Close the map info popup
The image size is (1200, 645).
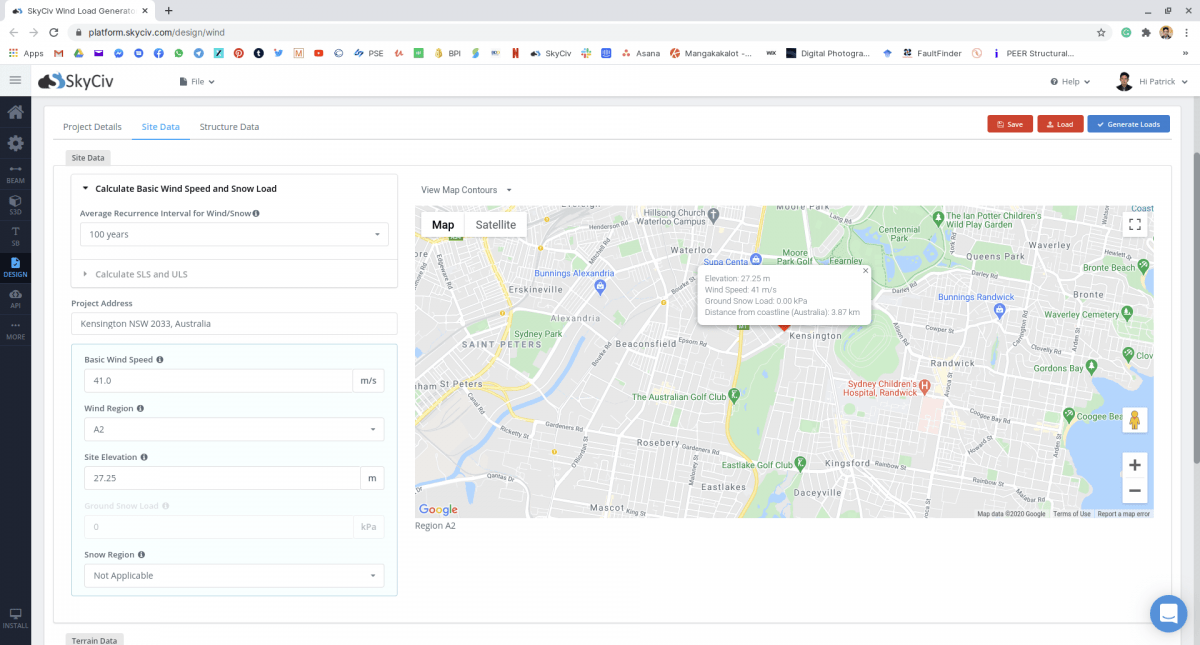[x=865, y=270]
